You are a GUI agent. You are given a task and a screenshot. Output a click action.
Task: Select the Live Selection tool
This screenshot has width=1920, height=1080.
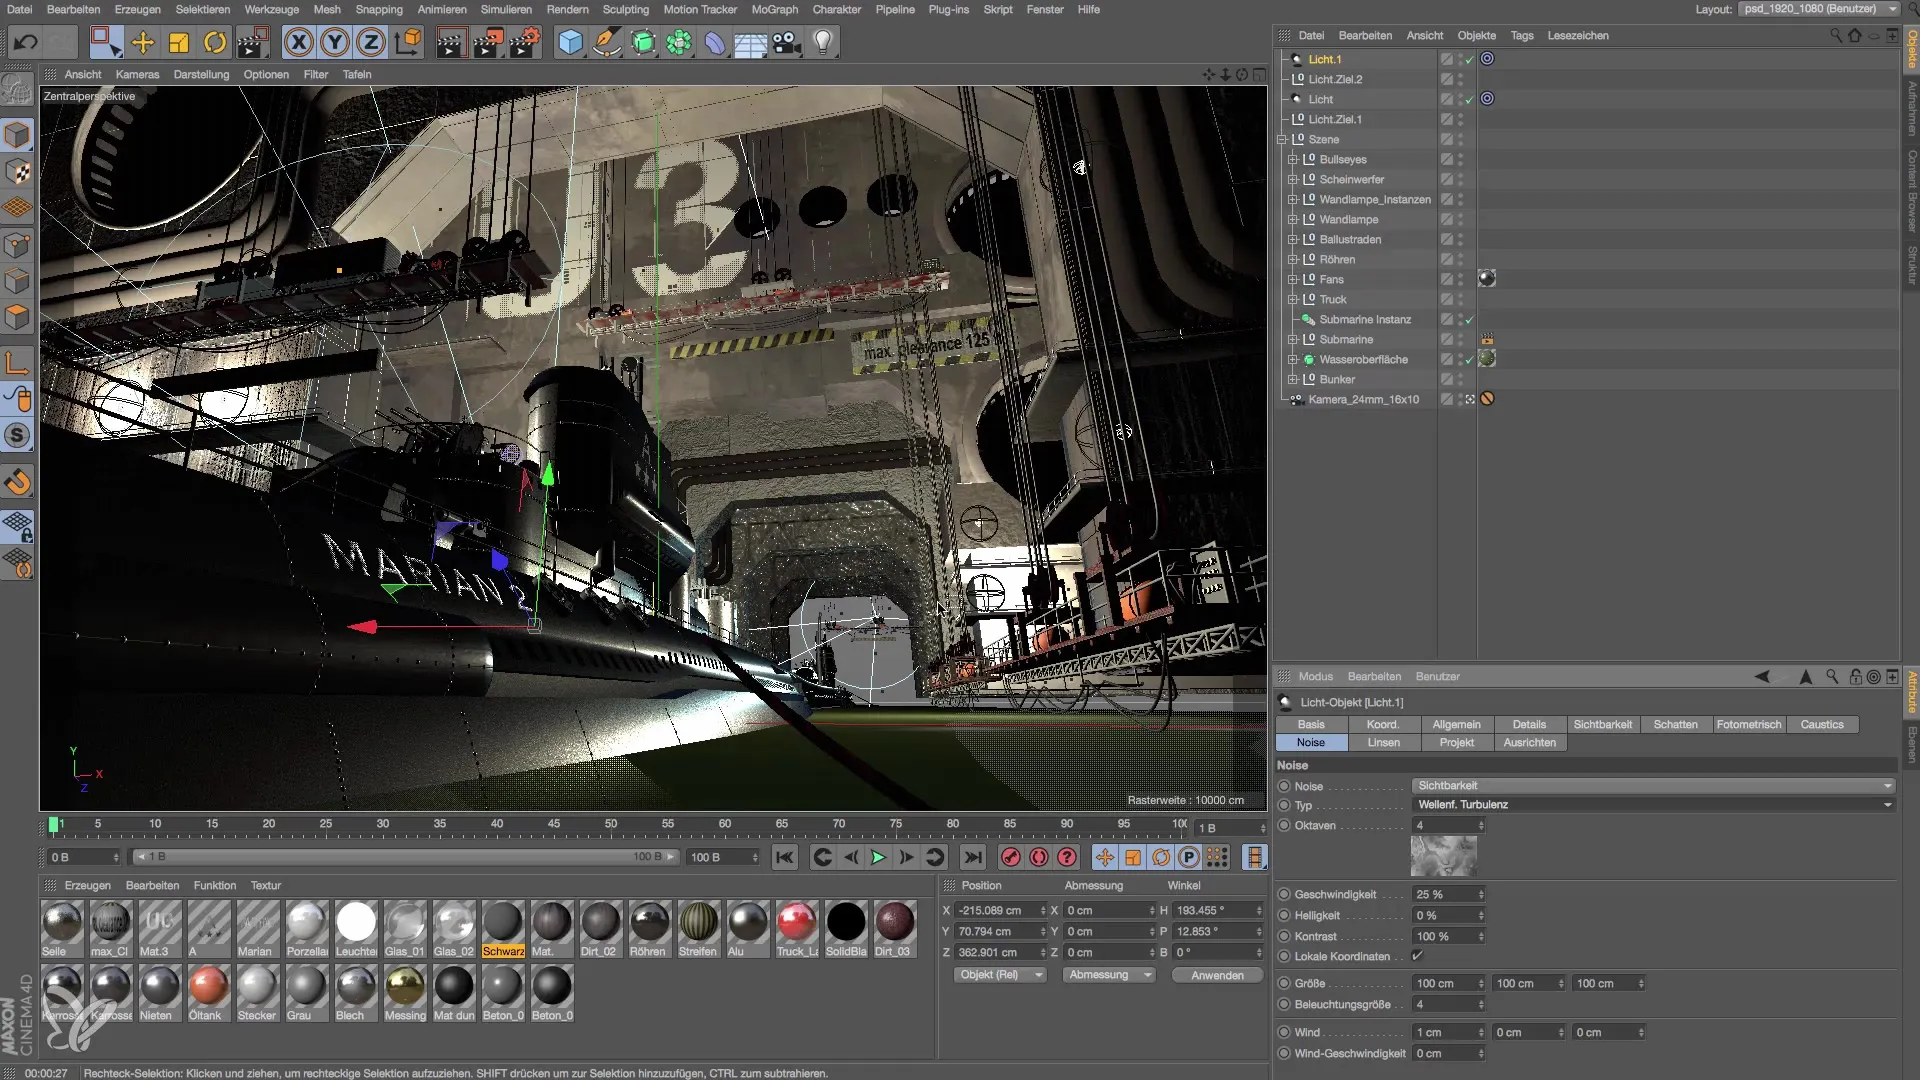(x=105, y=42)
